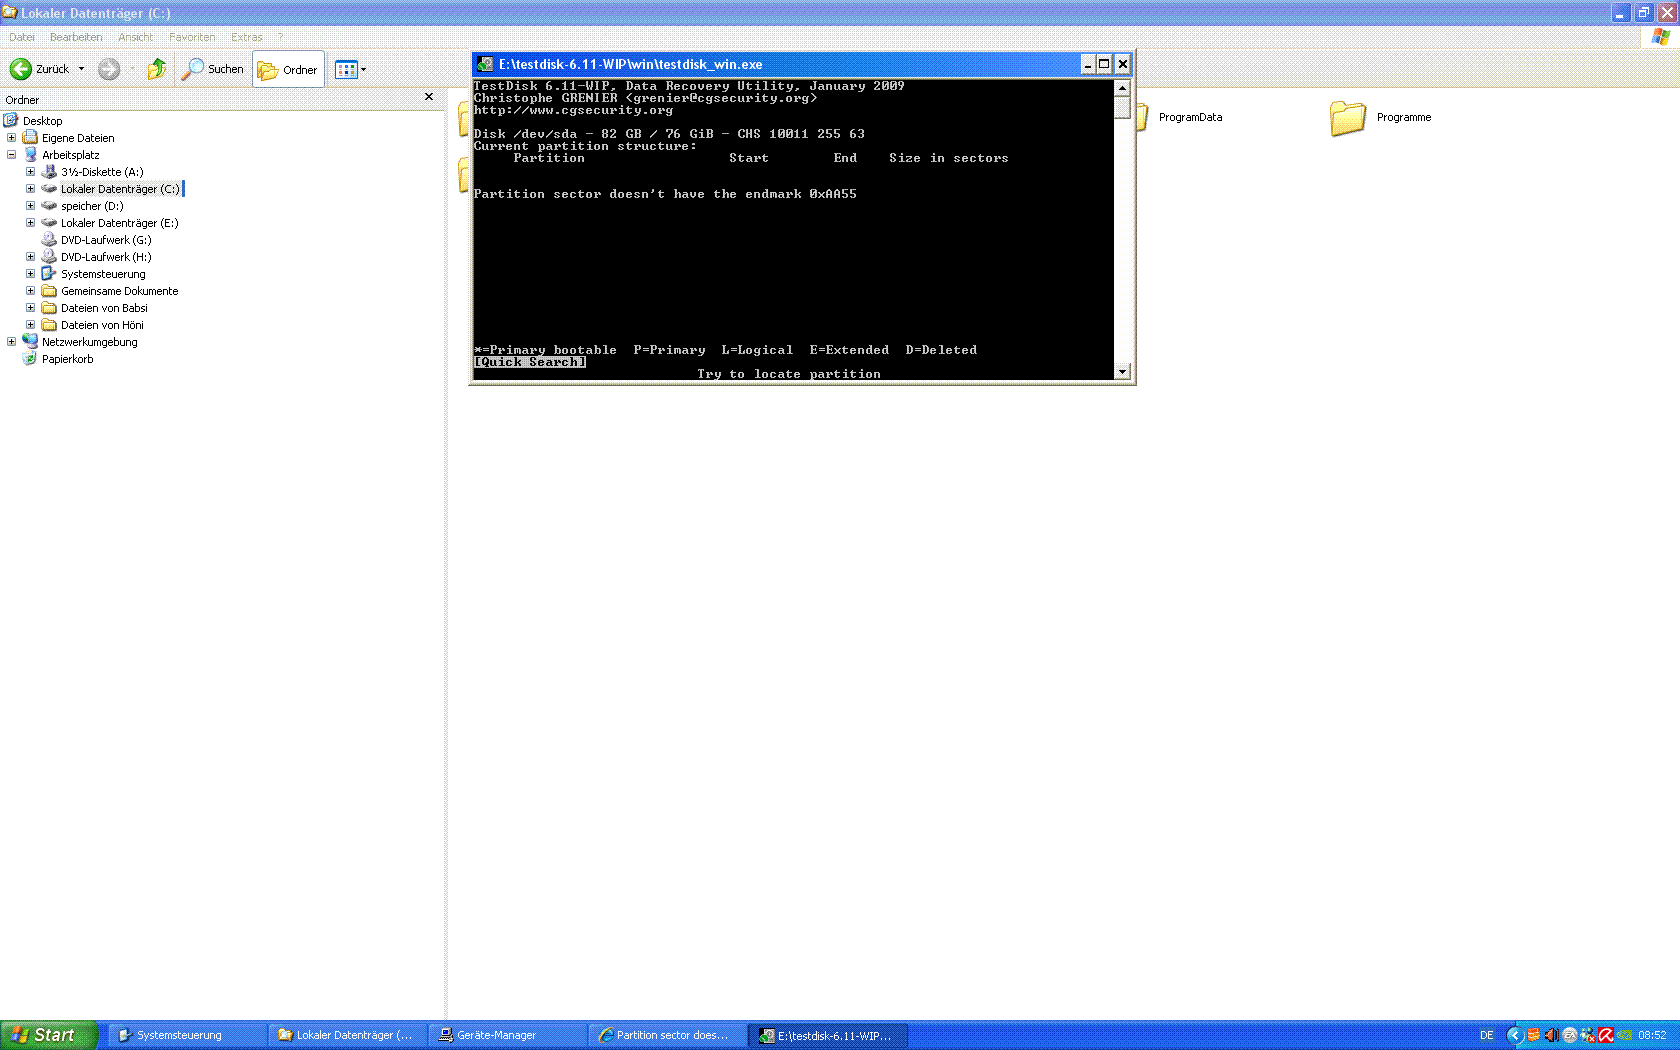Open Suchen search in Explorer toolbar
Screen dimensions: 1680x1050
[x=212, y=69]
